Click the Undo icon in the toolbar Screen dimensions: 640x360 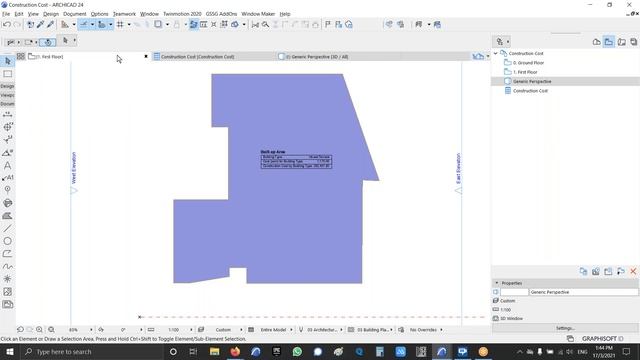[x=7, y=24]
